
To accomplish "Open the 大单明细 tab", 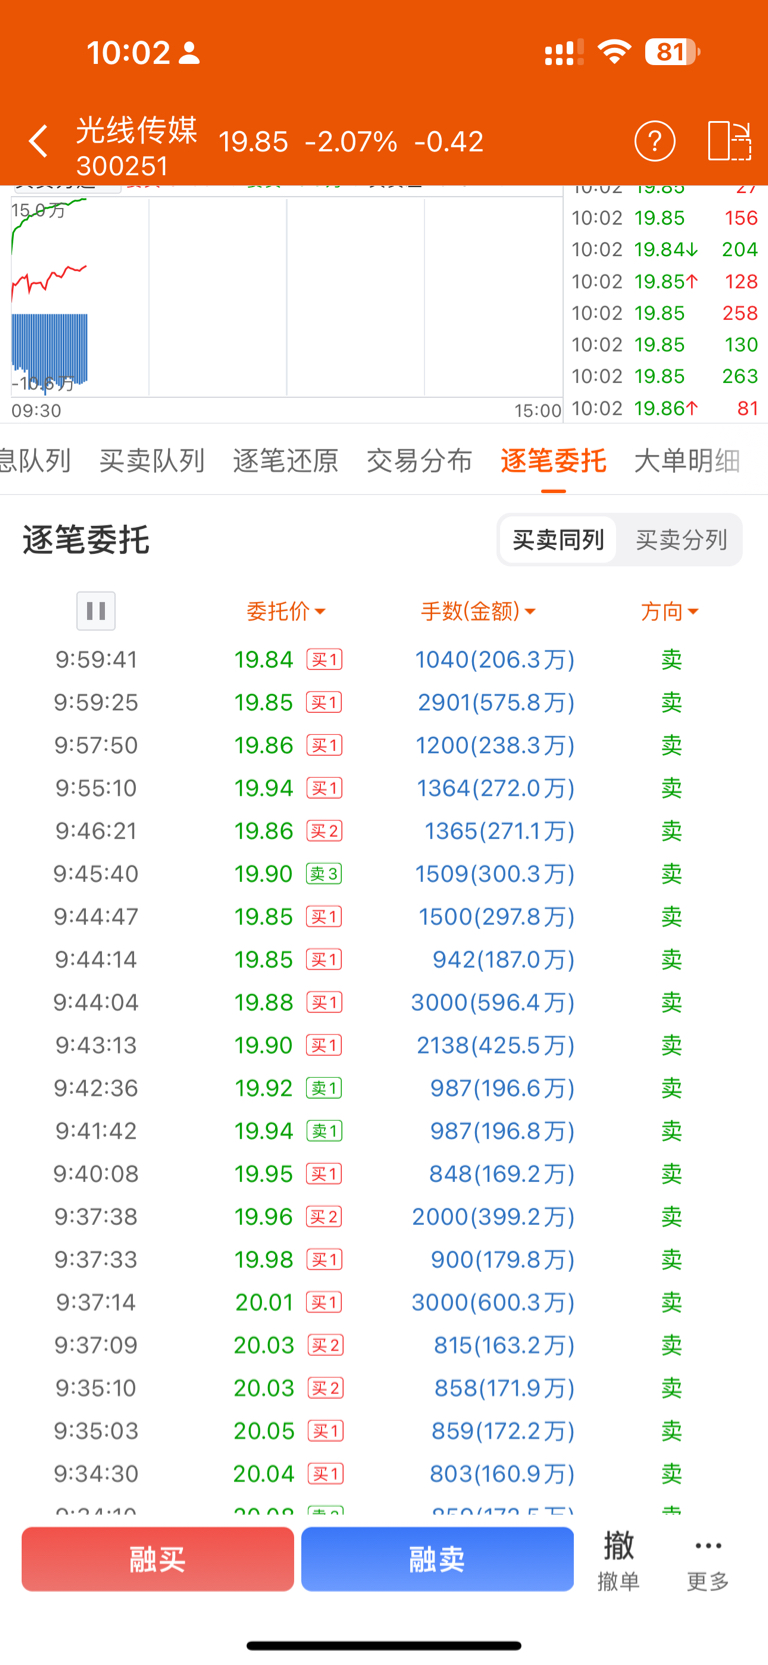I will click(687, 460).
